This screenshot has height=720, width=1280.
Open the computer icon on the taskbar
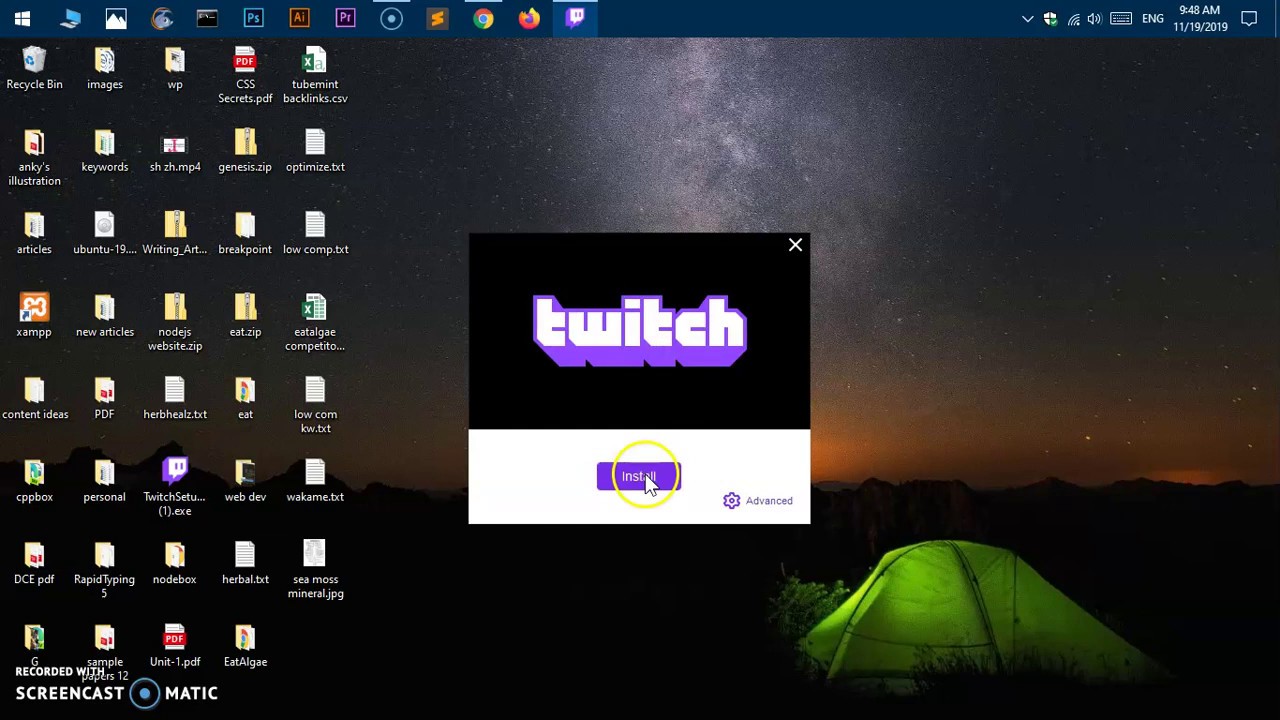tap(69, 18)
